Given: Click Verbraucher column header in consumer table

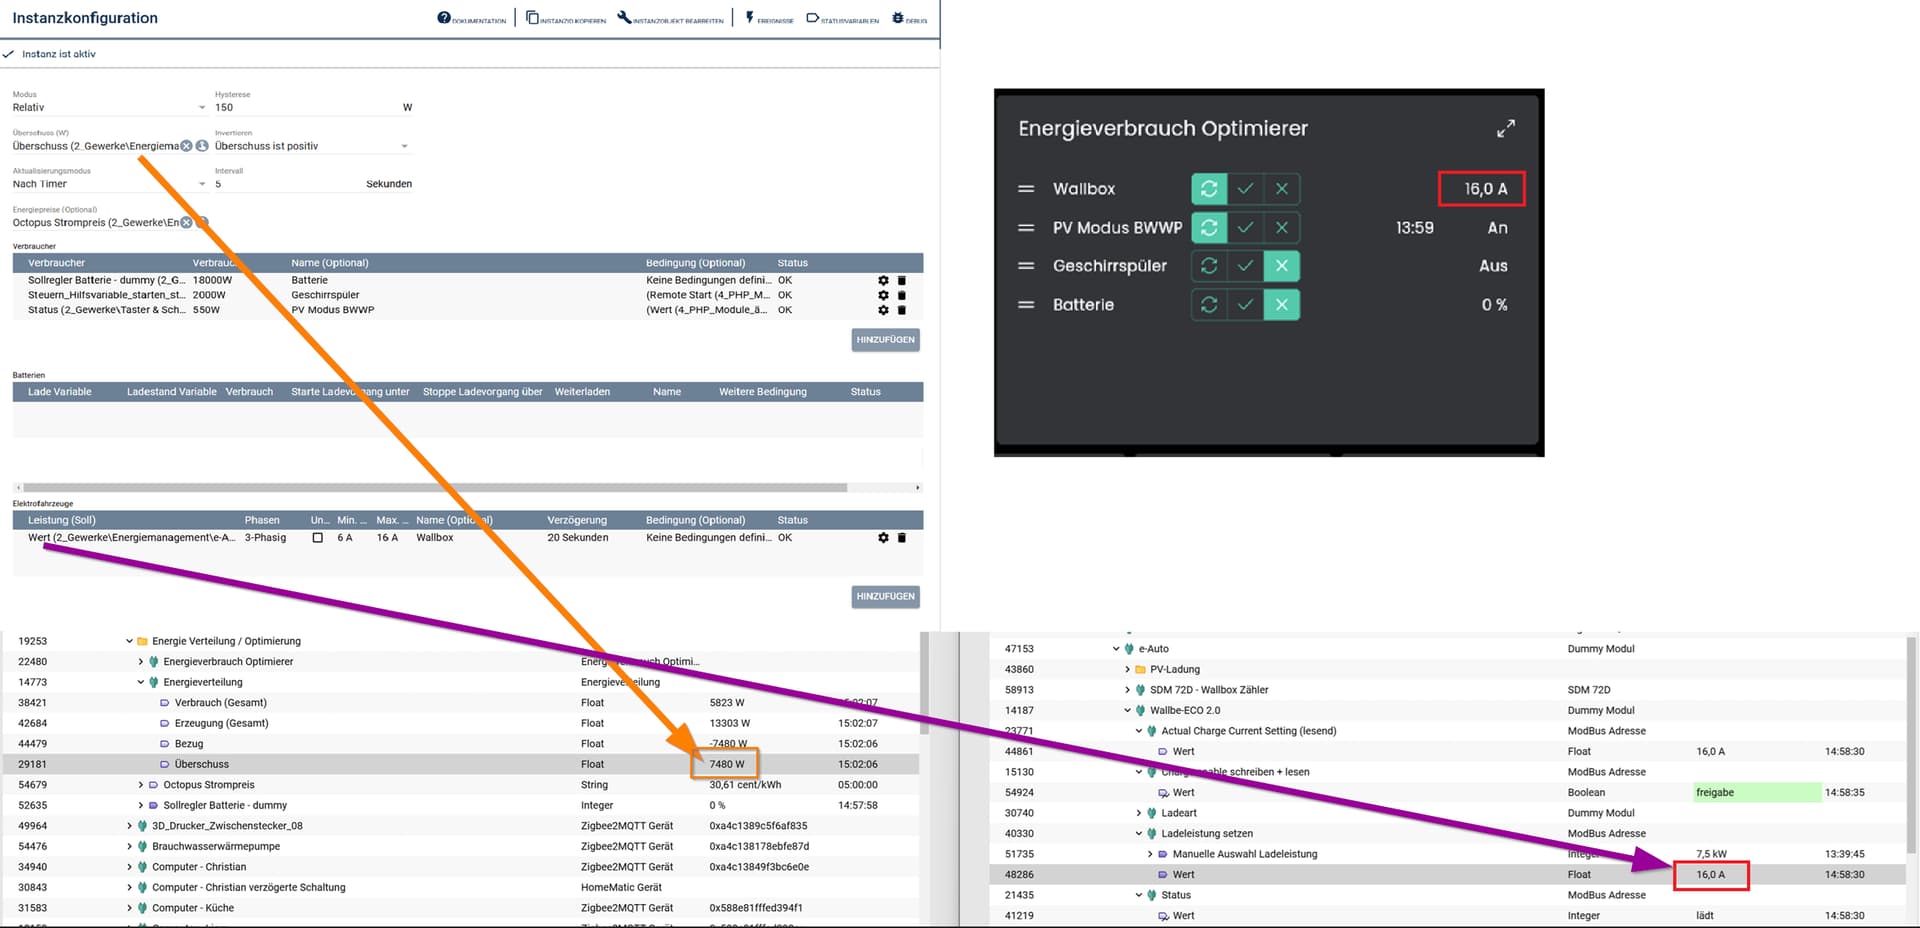Looking at the screenshot, I should (x=57, y=263).
